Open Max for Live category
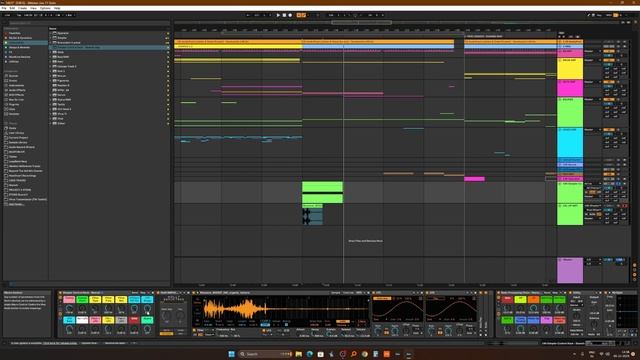 click(16, 100)
